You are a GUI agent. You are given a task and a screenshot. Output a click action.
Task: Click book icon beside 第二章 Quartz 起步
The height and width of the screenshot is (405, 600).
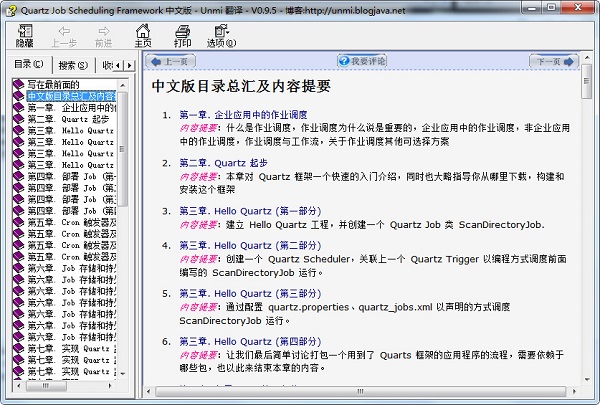point(18,119)
